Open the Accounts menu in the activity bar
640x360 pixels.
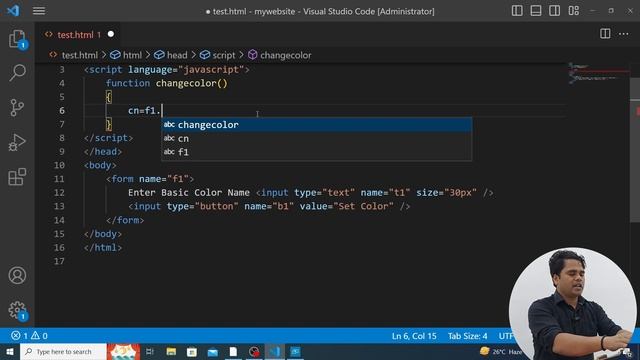17,276
